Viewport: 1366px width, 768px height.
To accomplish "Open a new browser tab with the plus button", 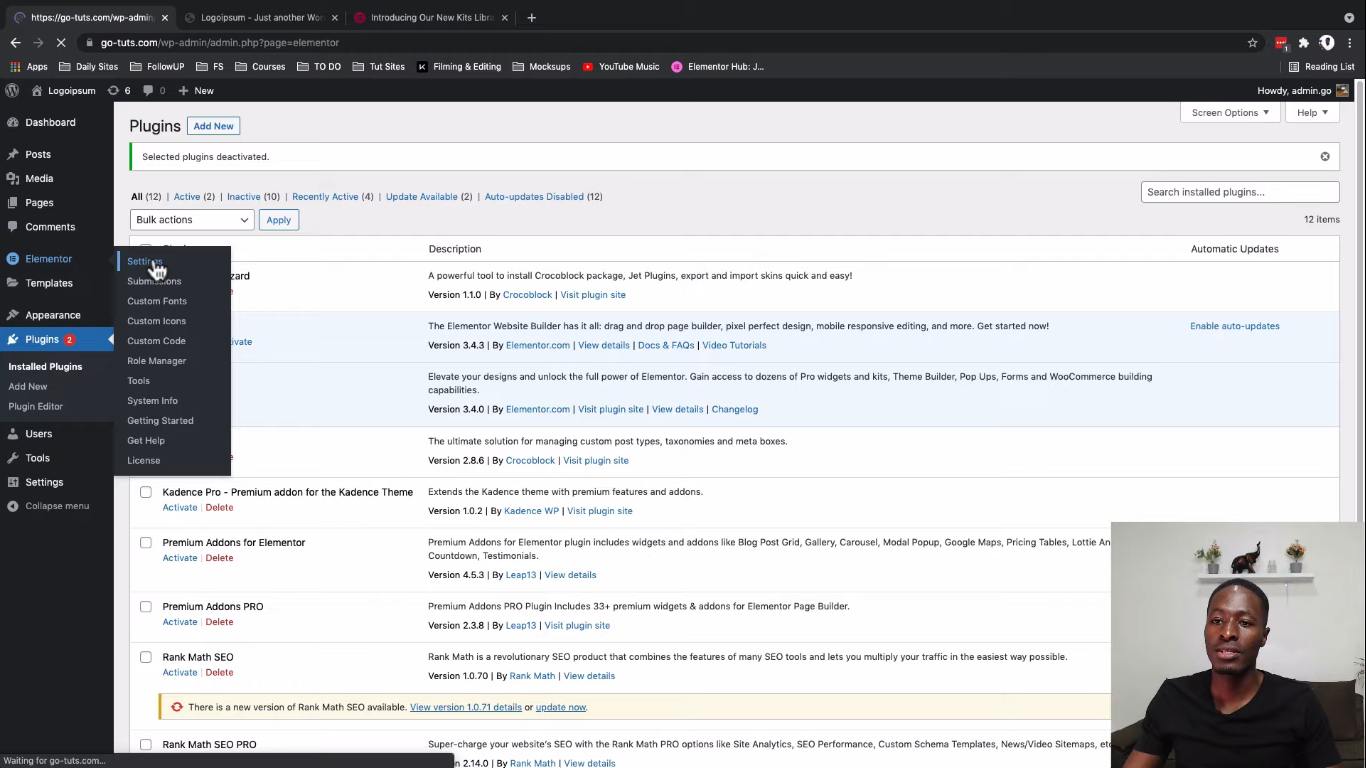I will 531,17.
